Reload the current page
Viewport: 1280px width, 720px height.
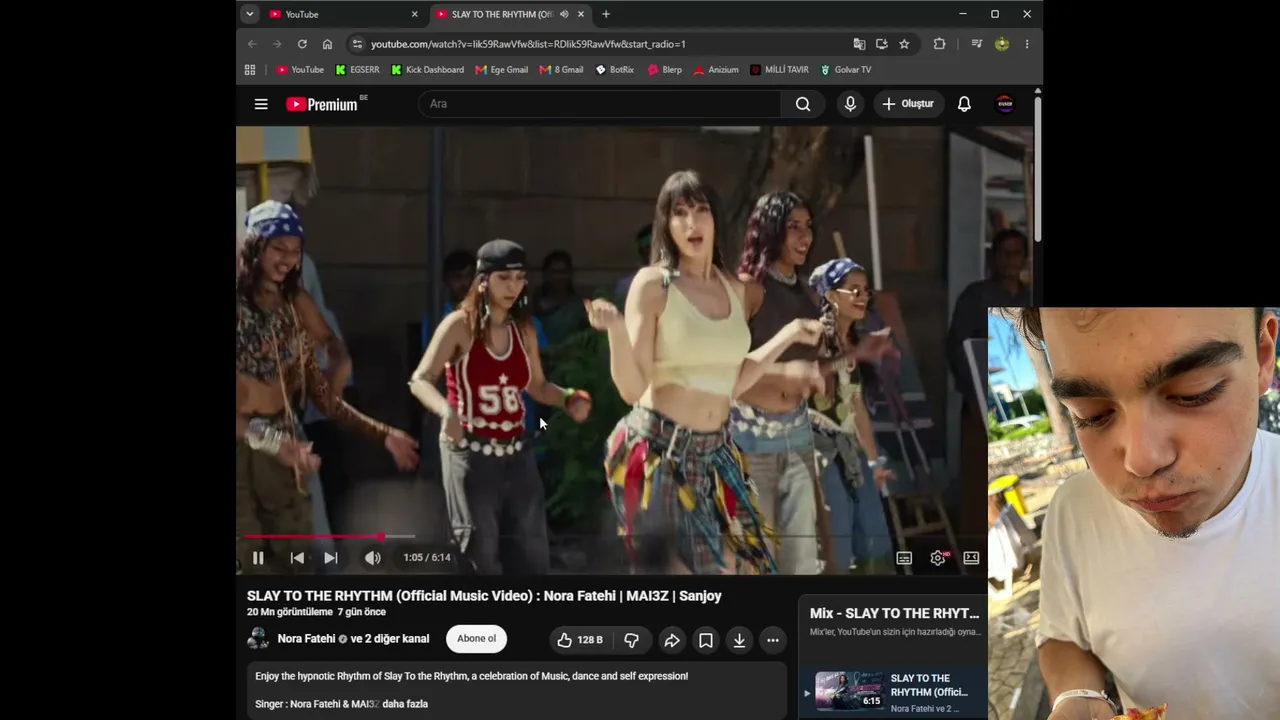click(302, 44)
